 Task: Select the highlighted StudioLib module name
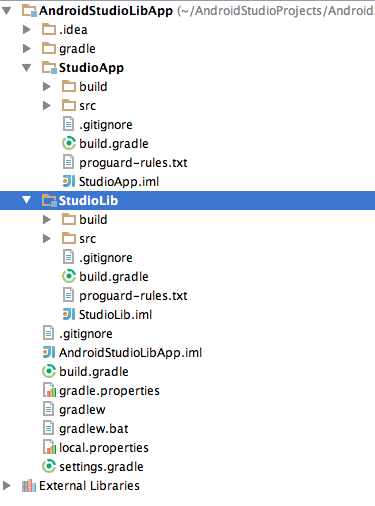click(x=88, y=200)
